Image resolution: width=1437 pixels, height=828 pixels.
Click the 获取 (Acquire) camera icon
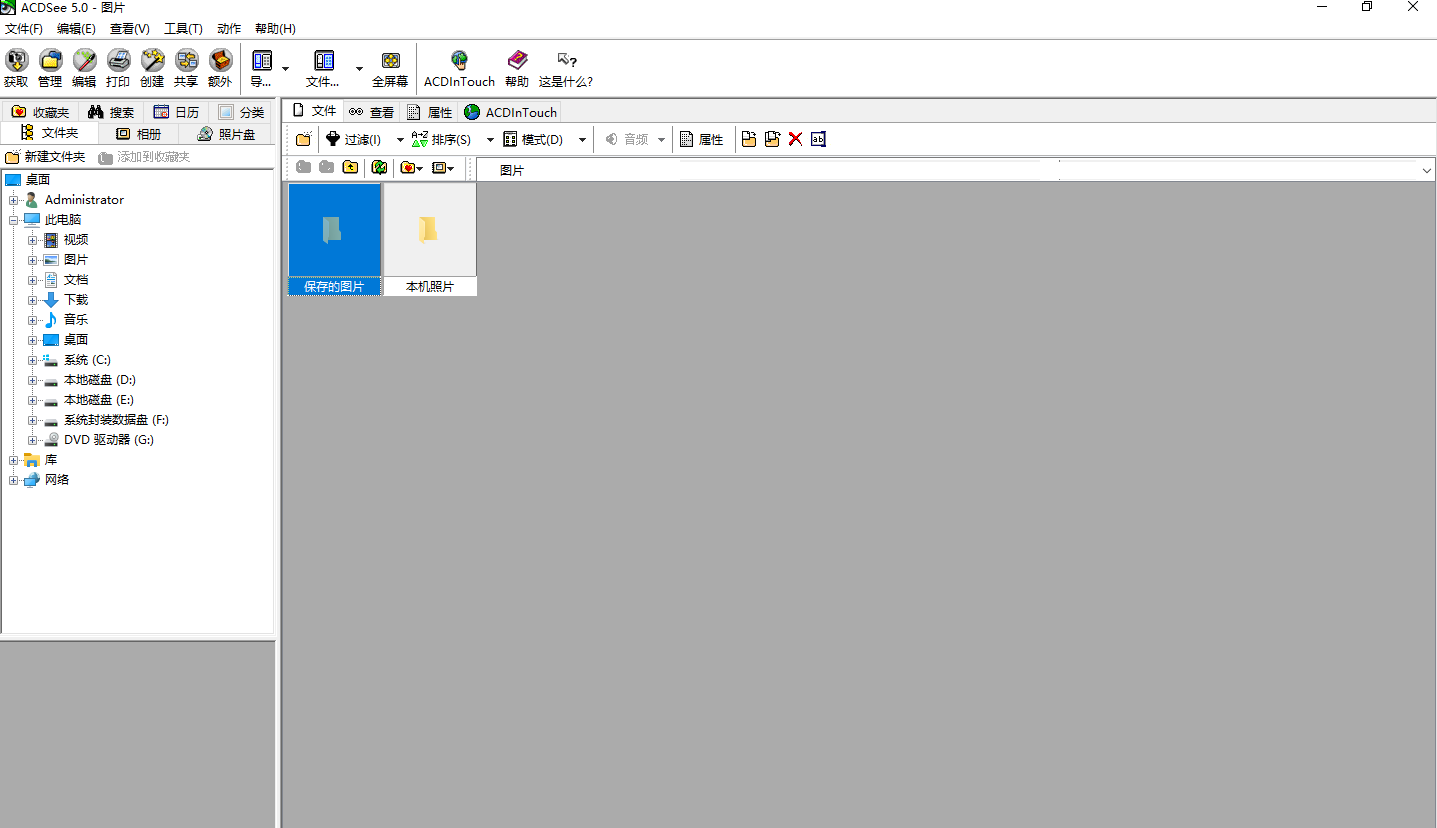16,62
